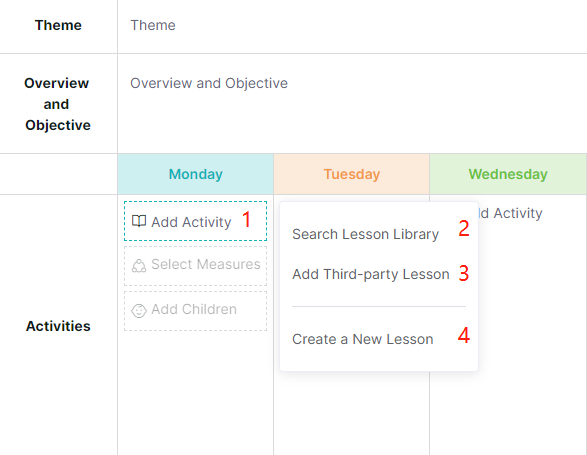Click the bold Theme row label
This screenshot has width=587, height=455.
click(58, 25)
